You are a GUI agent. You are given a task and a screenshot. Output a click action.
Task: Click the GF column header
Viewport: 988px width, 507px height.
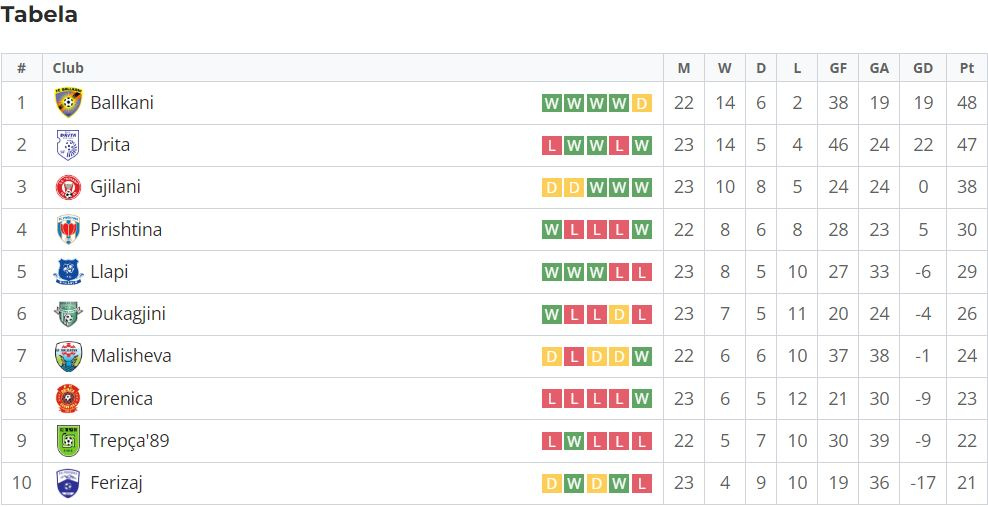coord(838,68)
